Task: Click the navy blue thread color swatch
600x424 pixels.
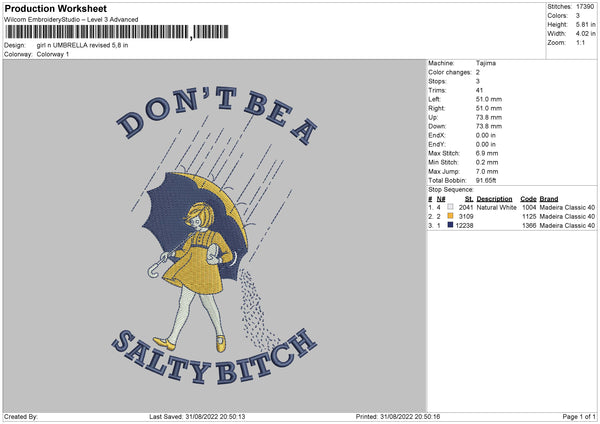Action: point(450,225)
